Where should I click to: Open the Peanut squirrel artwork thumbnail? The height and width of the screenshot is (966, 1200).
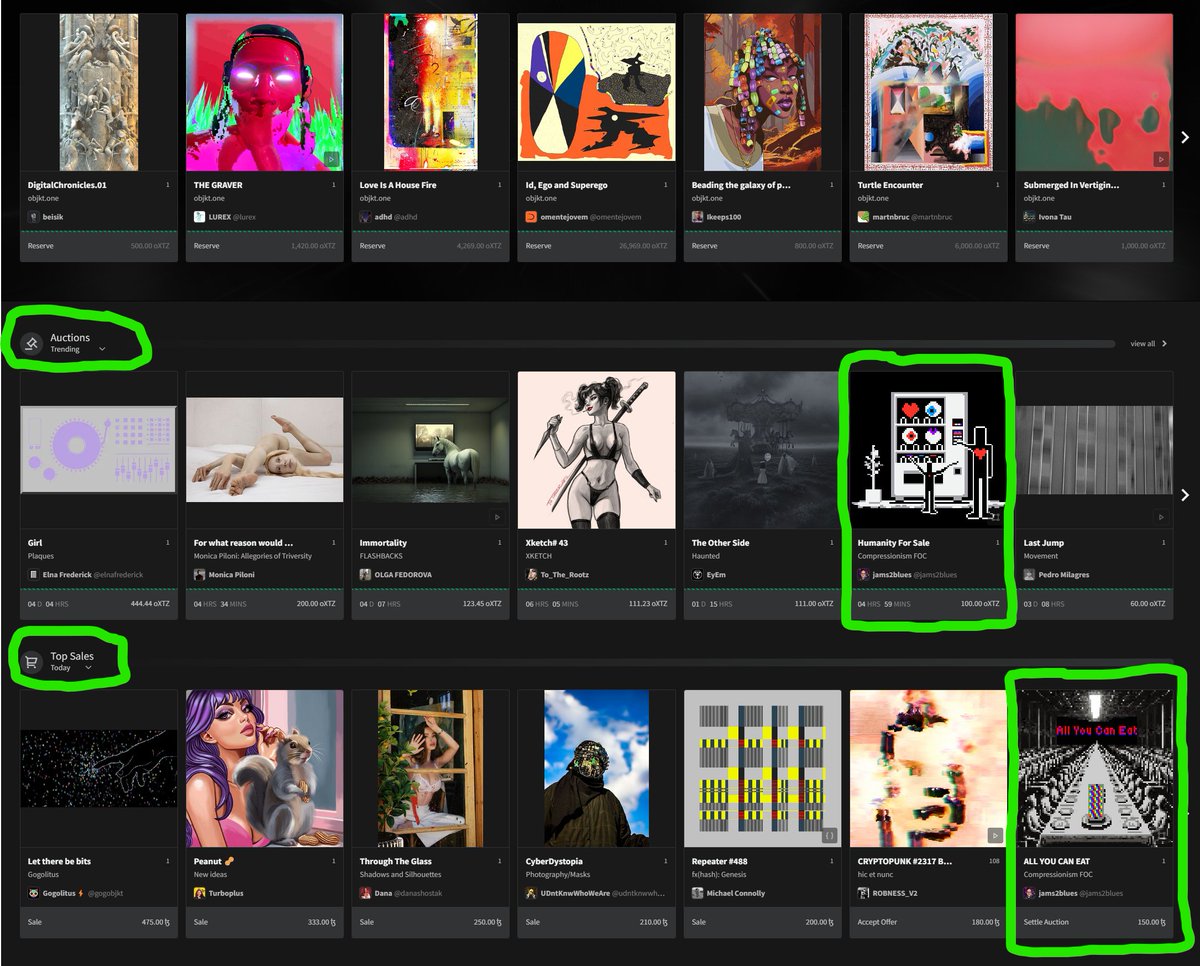(x=264, y=768)
